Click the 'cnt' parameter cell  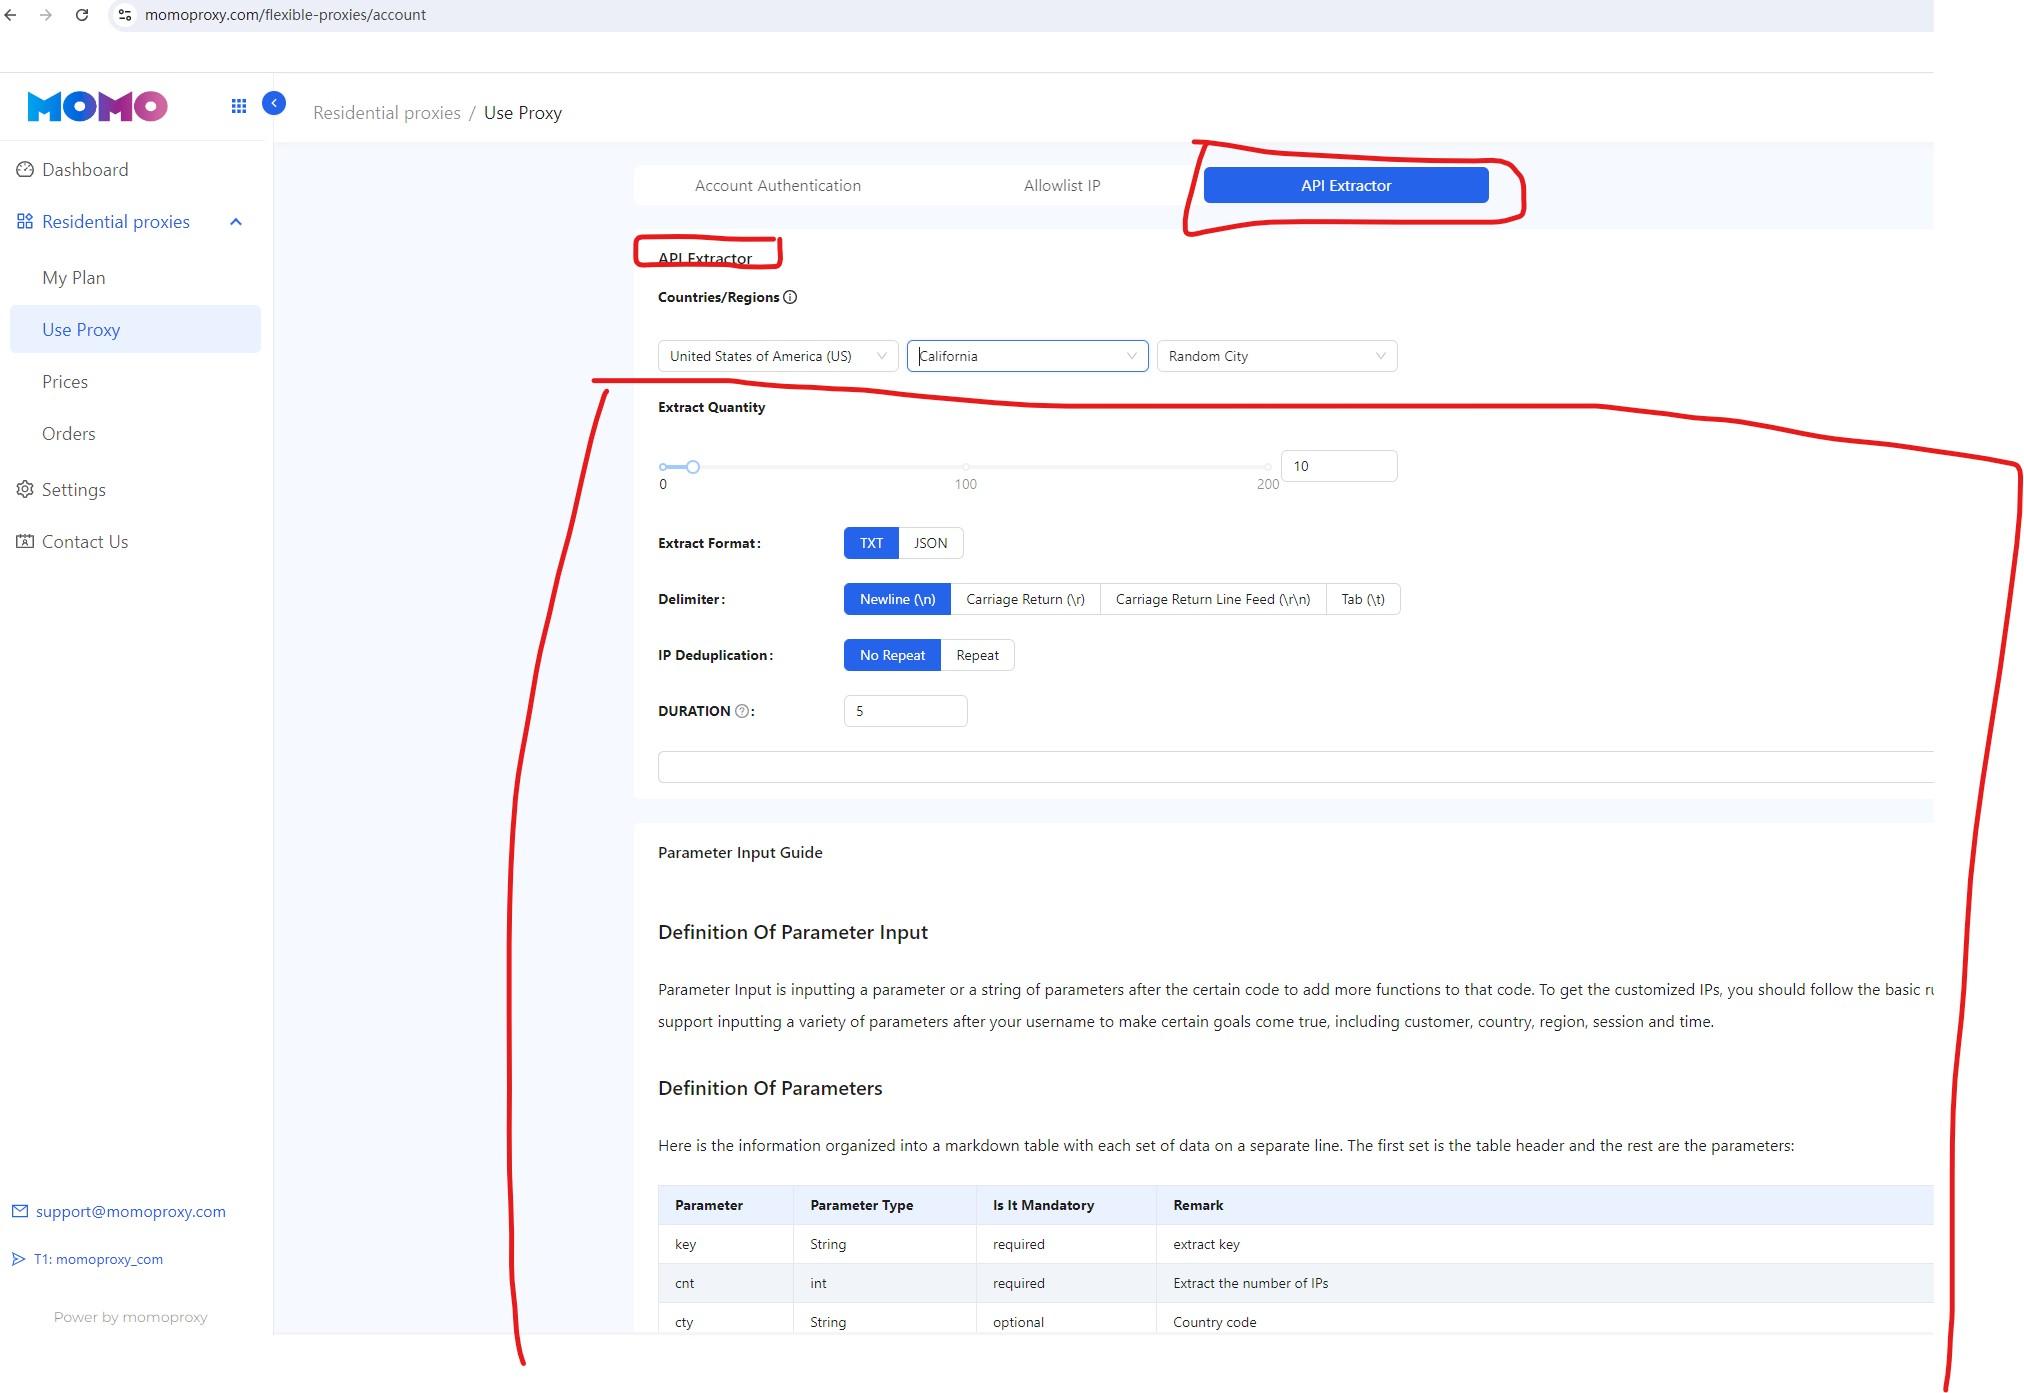click(725, 1283)
